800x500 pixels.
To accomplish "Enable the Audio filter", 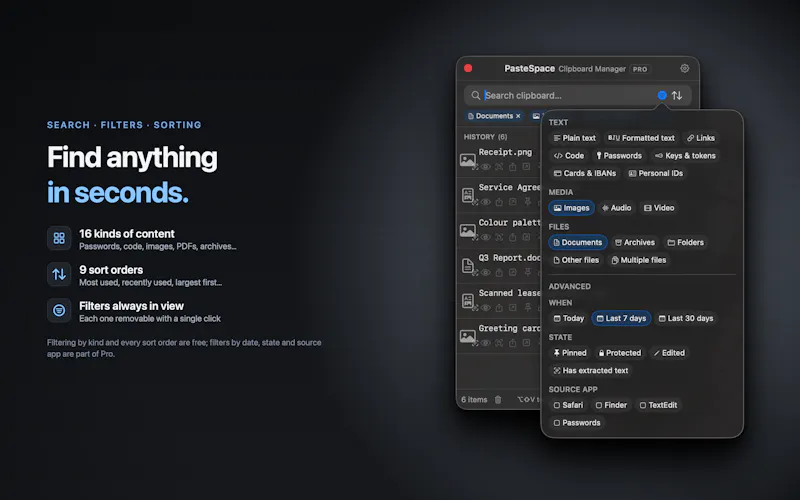I will (616, 208).
